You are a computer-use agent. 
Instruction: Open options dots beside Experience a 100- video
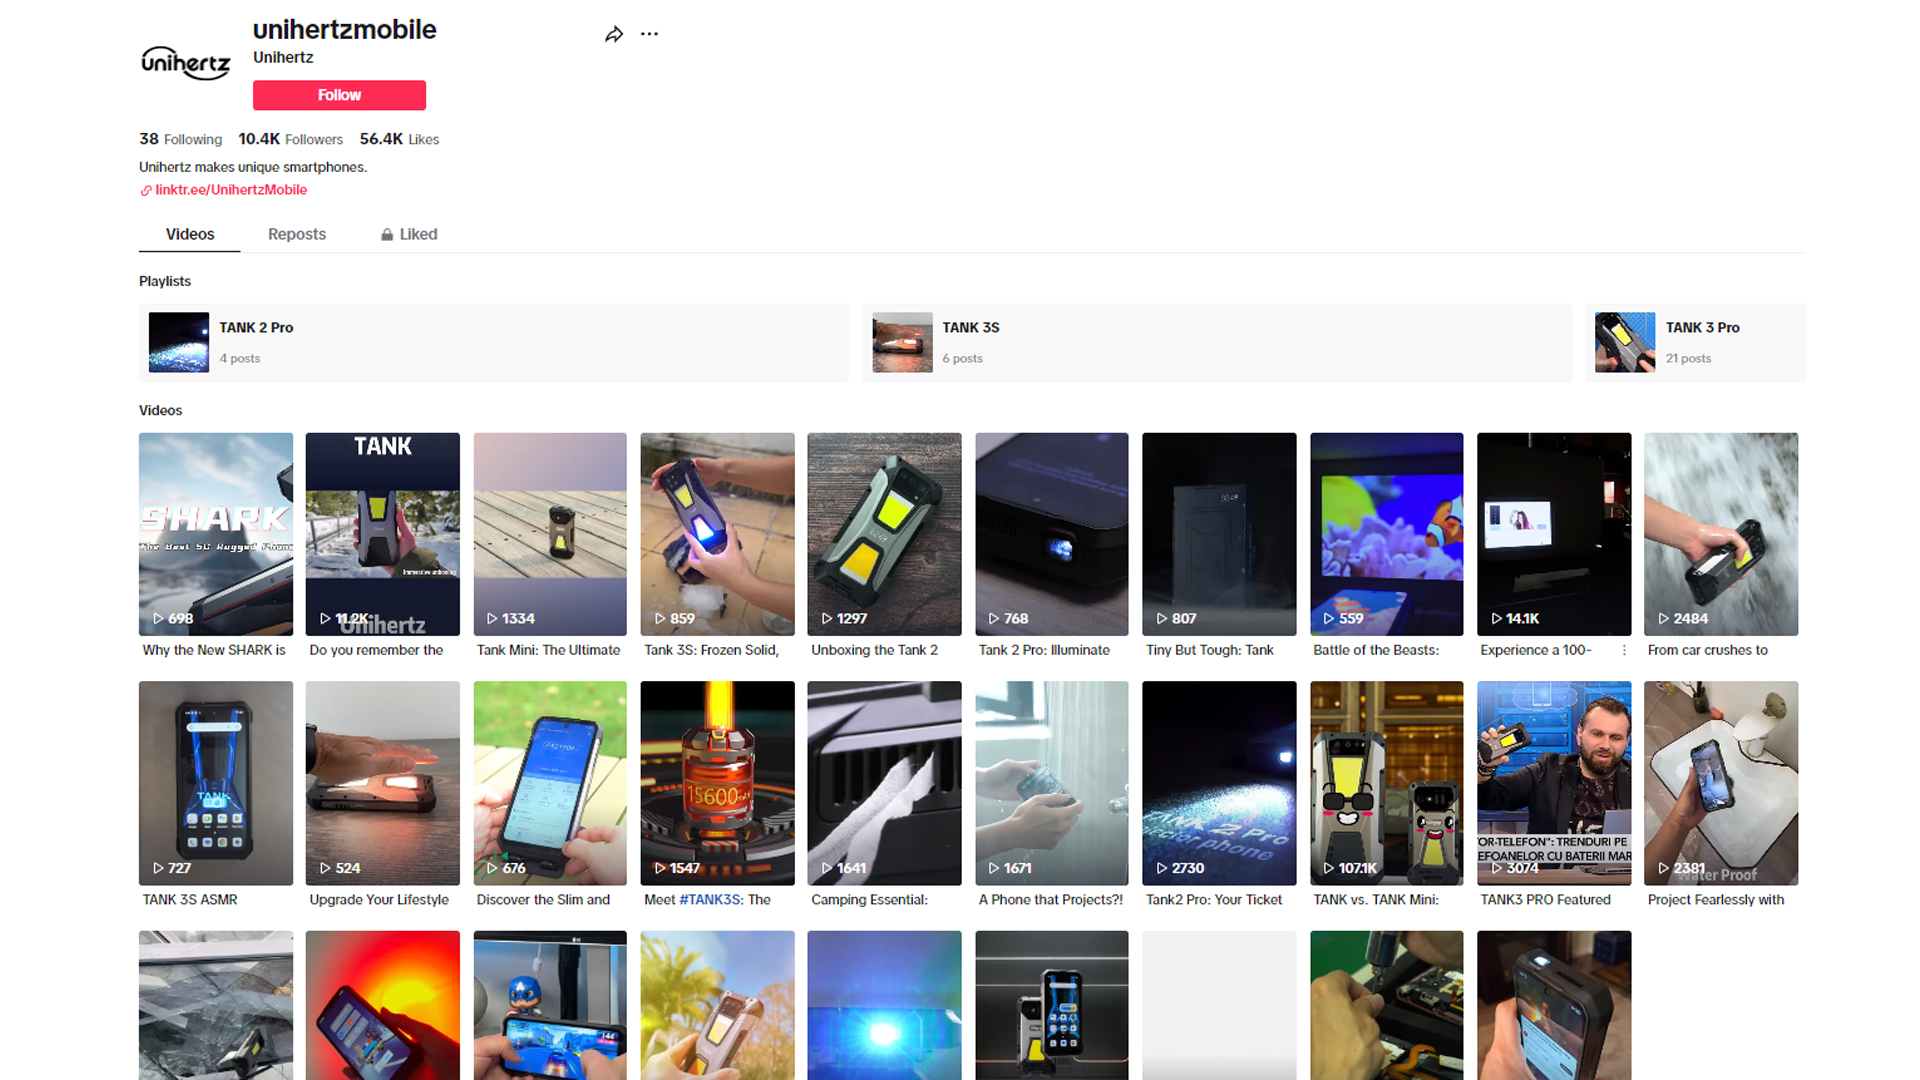tap(1624, 650)
